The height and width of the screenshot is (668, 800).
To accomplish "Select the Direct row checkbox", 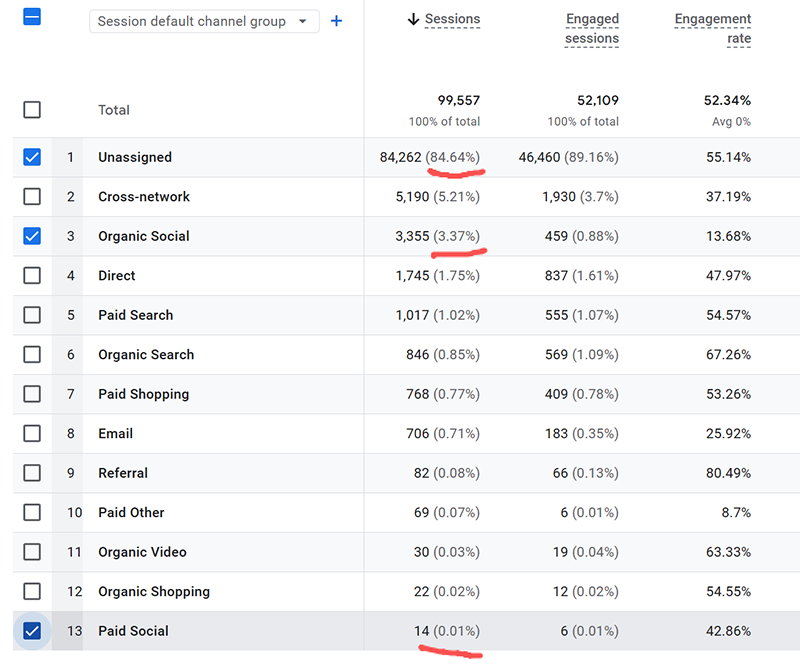I will [32, 276].
